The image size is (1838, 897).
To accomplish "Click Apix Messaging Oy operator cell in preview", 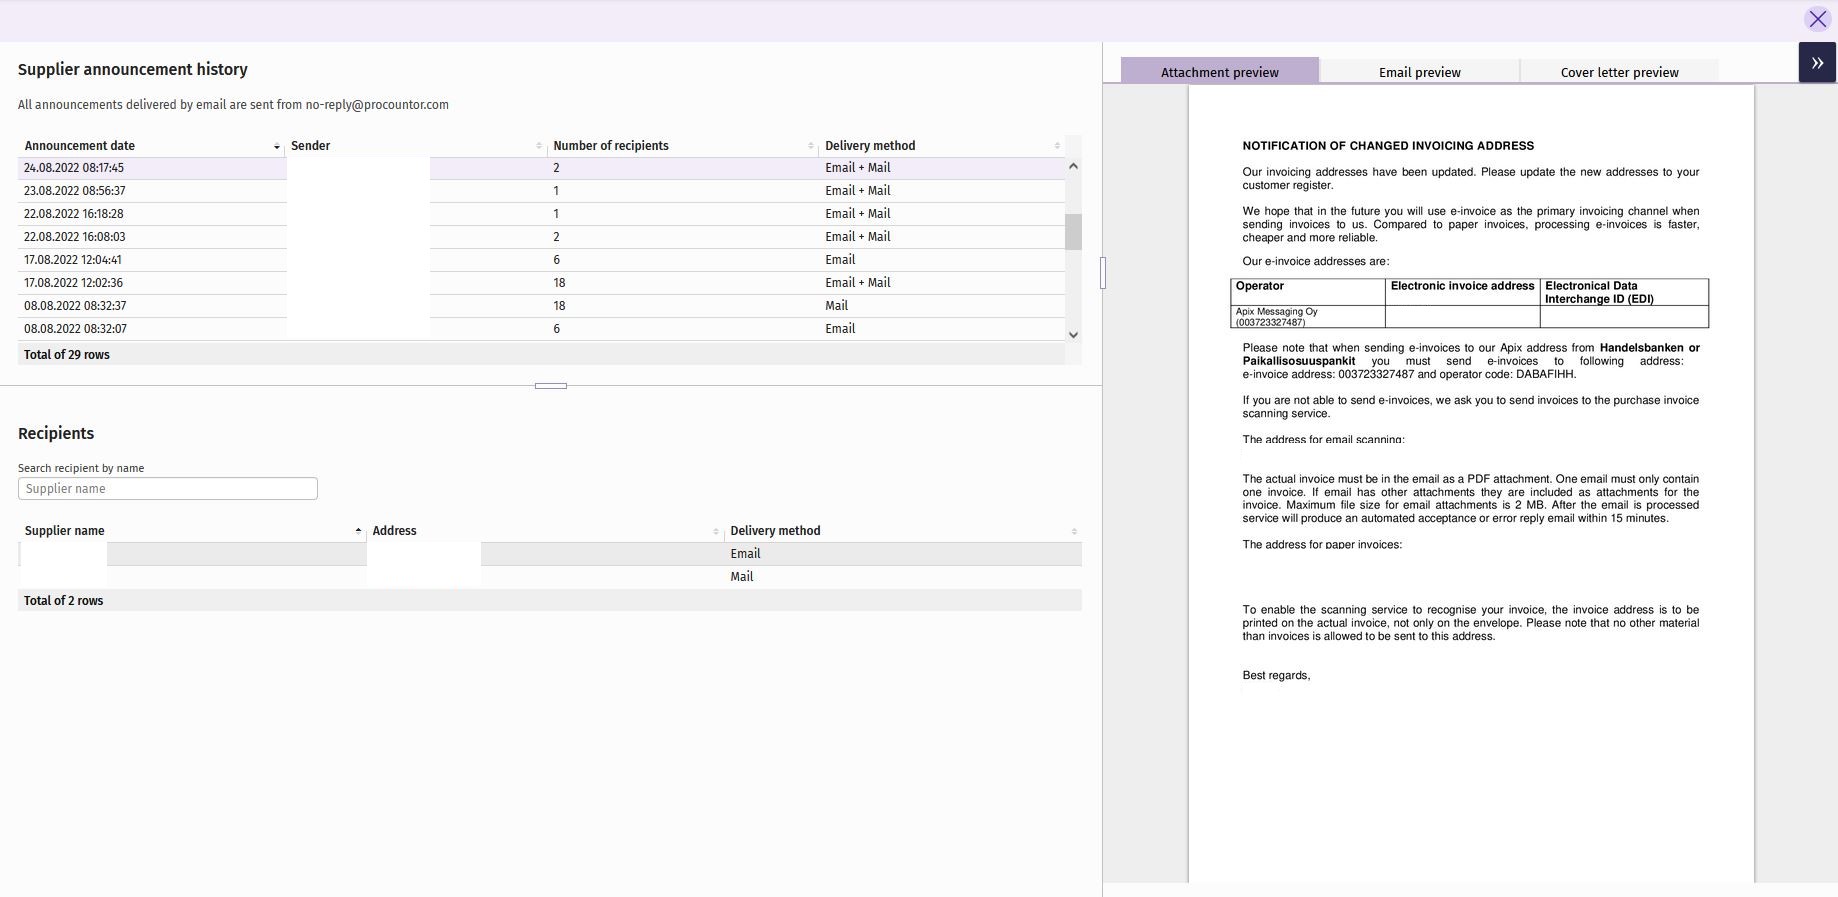I will (x=1308, y=317).
